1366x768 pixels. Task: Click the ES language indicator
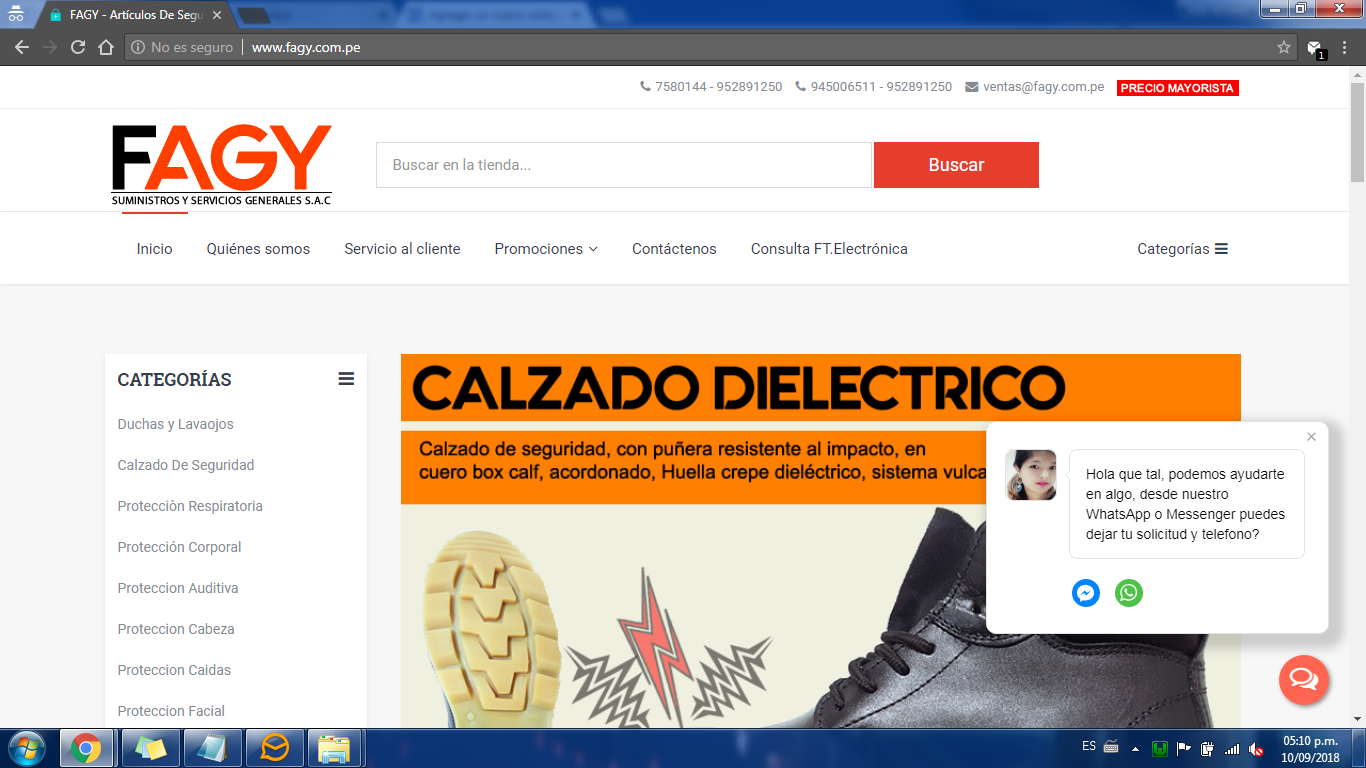point(1089,746)
